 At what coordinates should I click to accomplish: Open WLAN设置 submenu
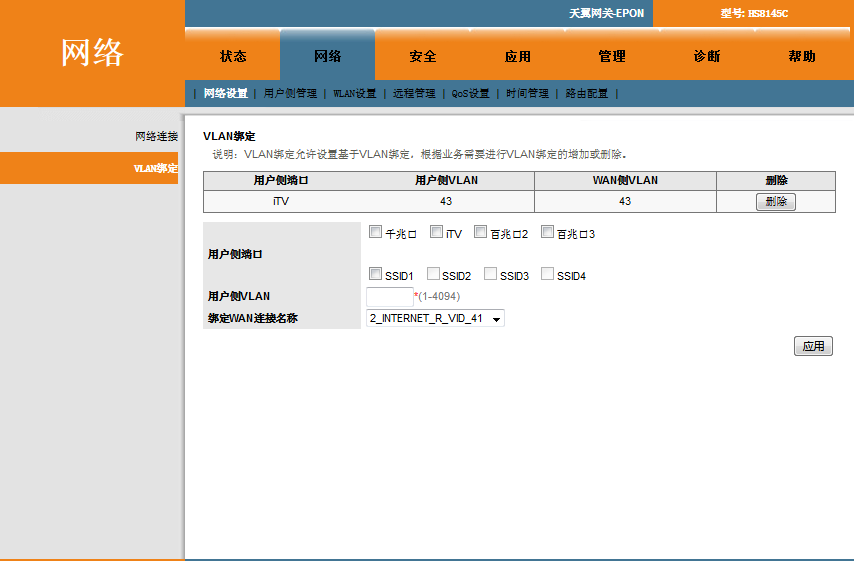pyautogui.click(x=354, y=93)
